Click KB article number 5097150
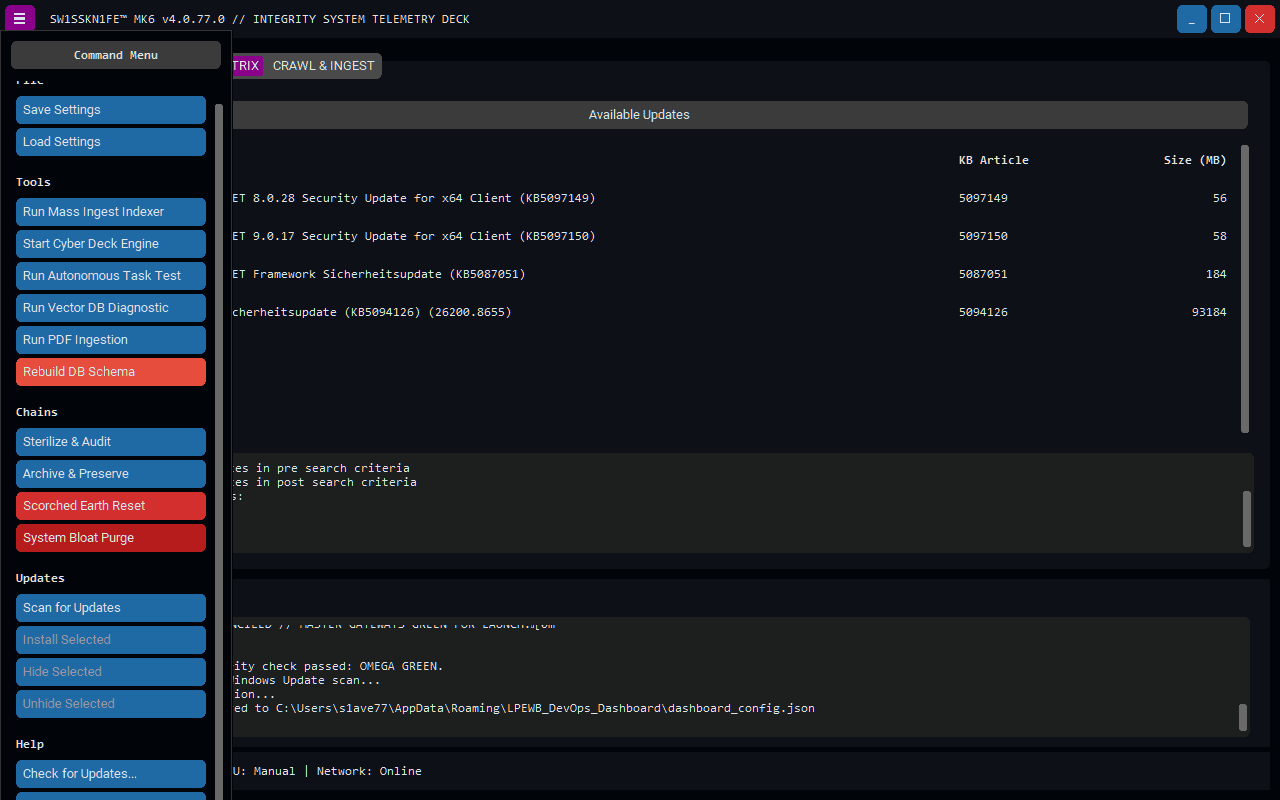This screenshot has width=1280, height=800. [983, 236]
